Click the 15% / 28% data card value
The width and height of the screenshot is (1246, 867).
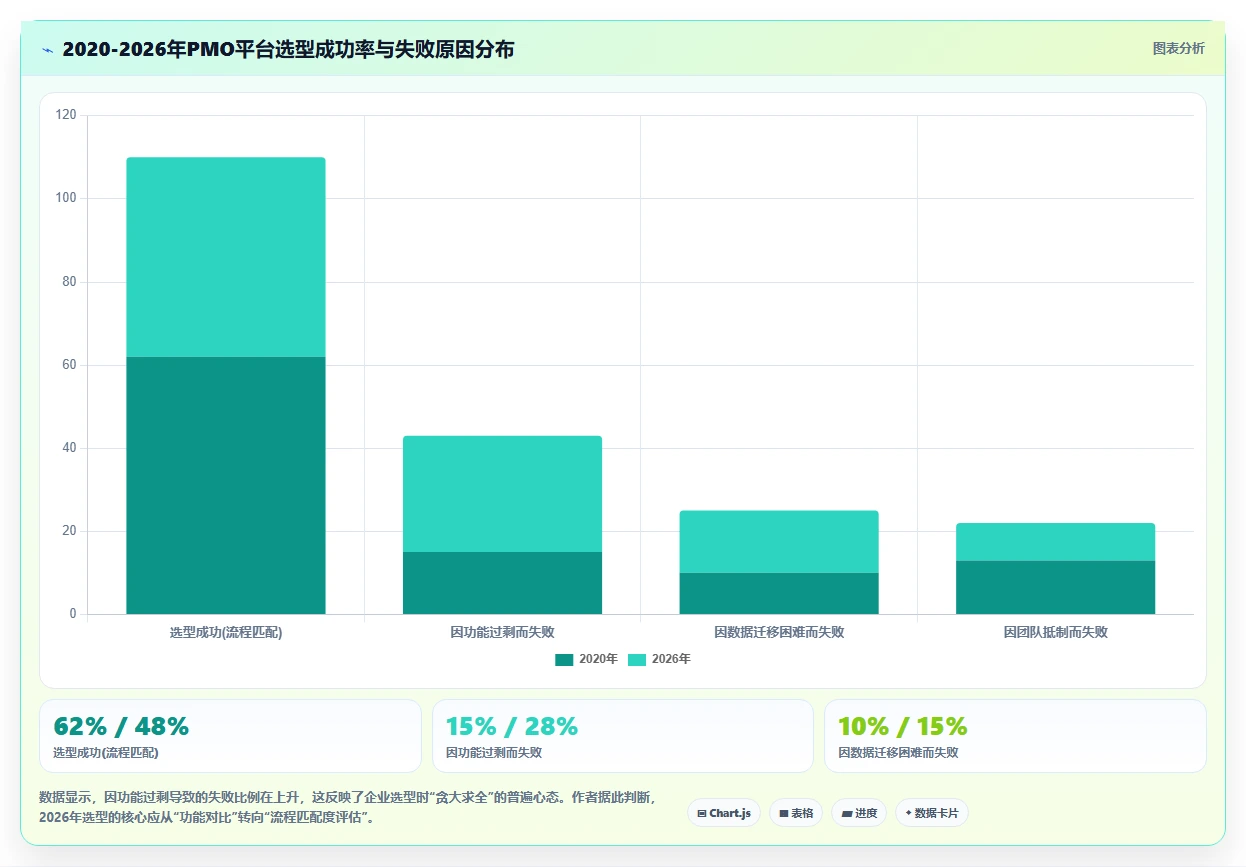[512, 726]
